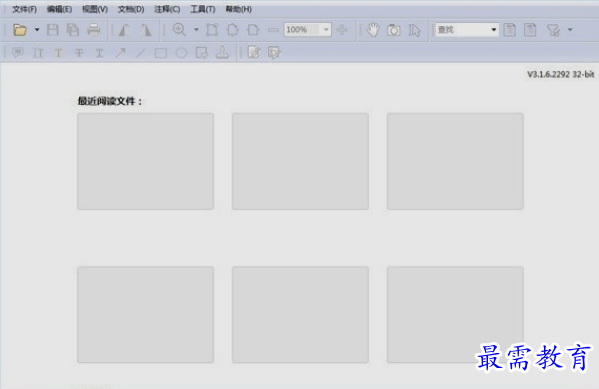Click the actual-size page icon
The height and width of the screenshot is (389, 599).
[x=212, y=29]
